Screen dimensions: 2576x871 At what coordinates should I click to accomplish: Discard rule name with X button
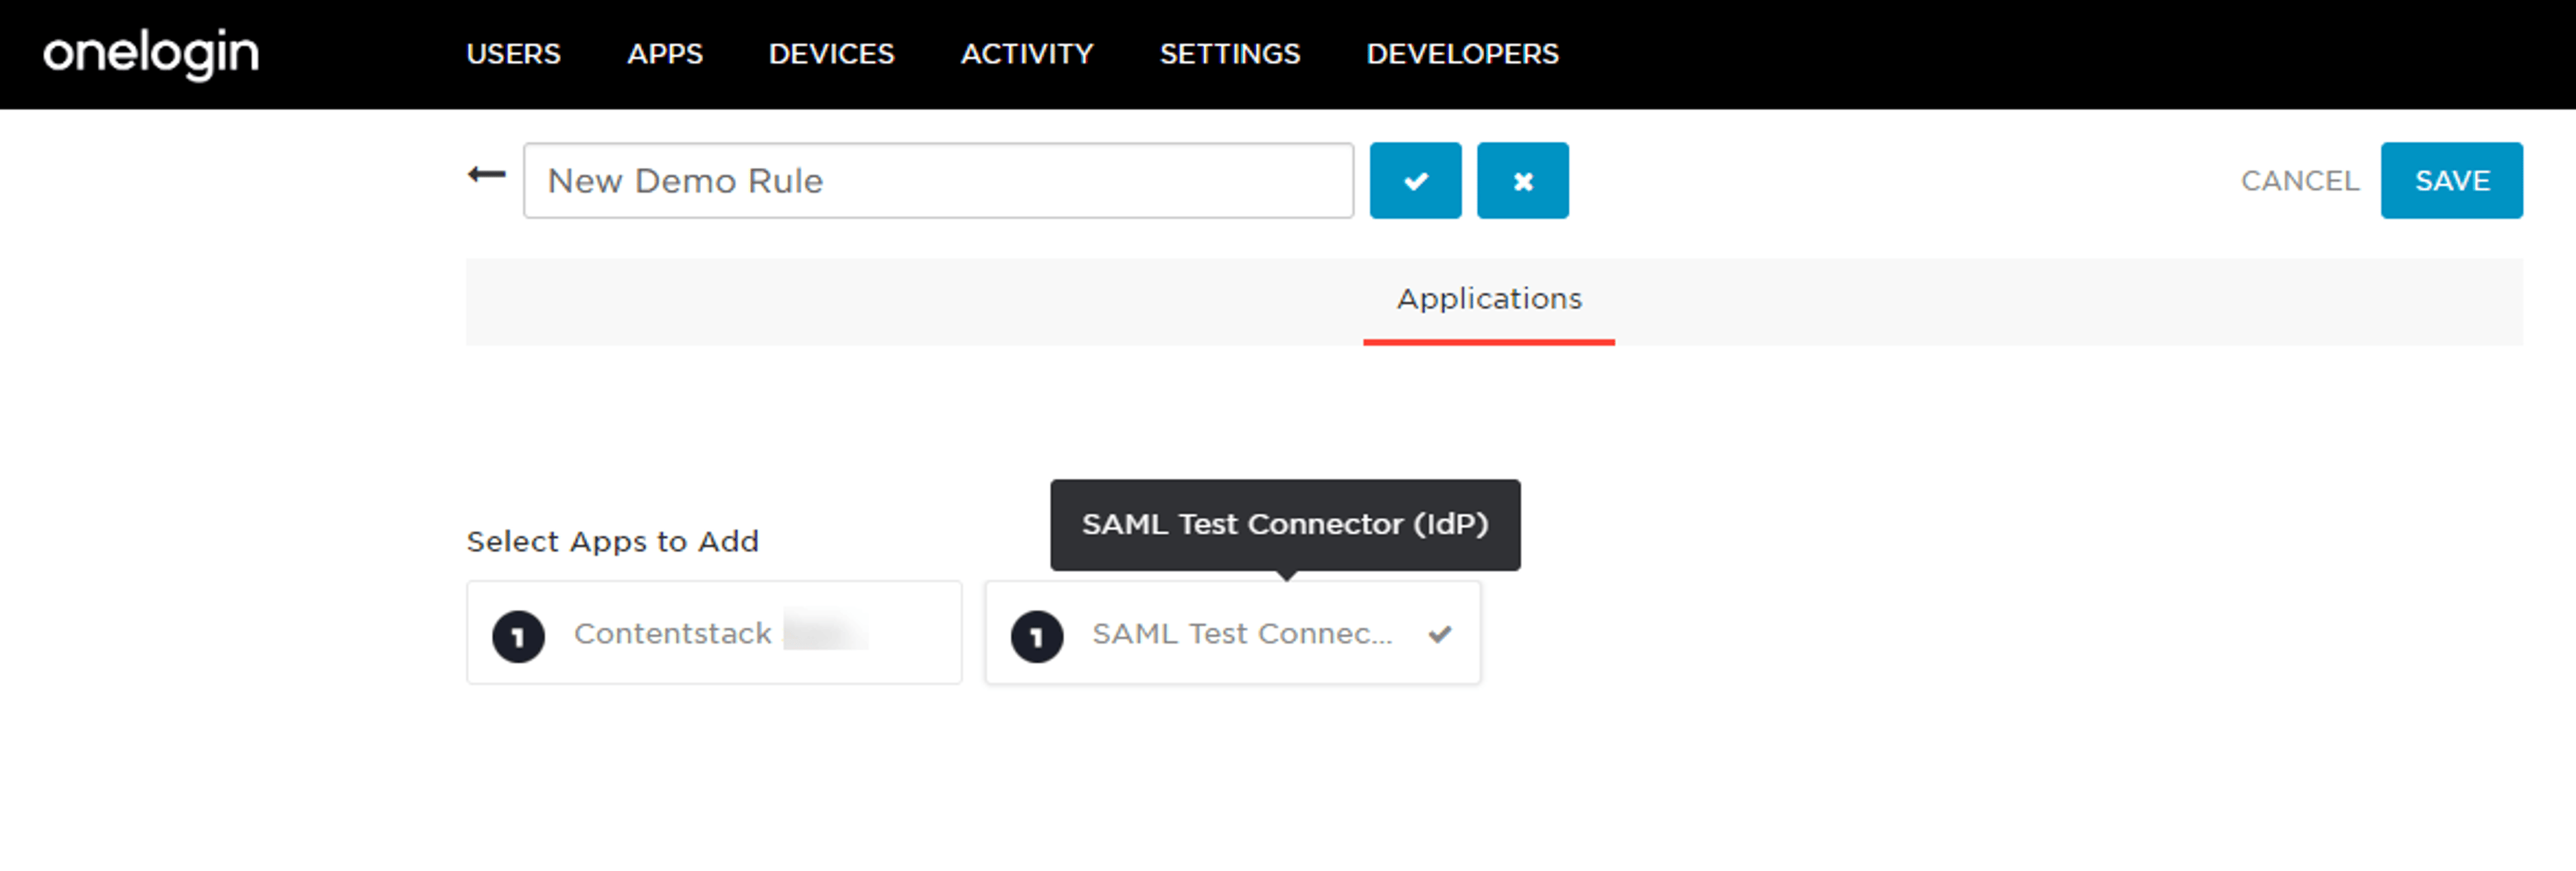[1522, 181]
